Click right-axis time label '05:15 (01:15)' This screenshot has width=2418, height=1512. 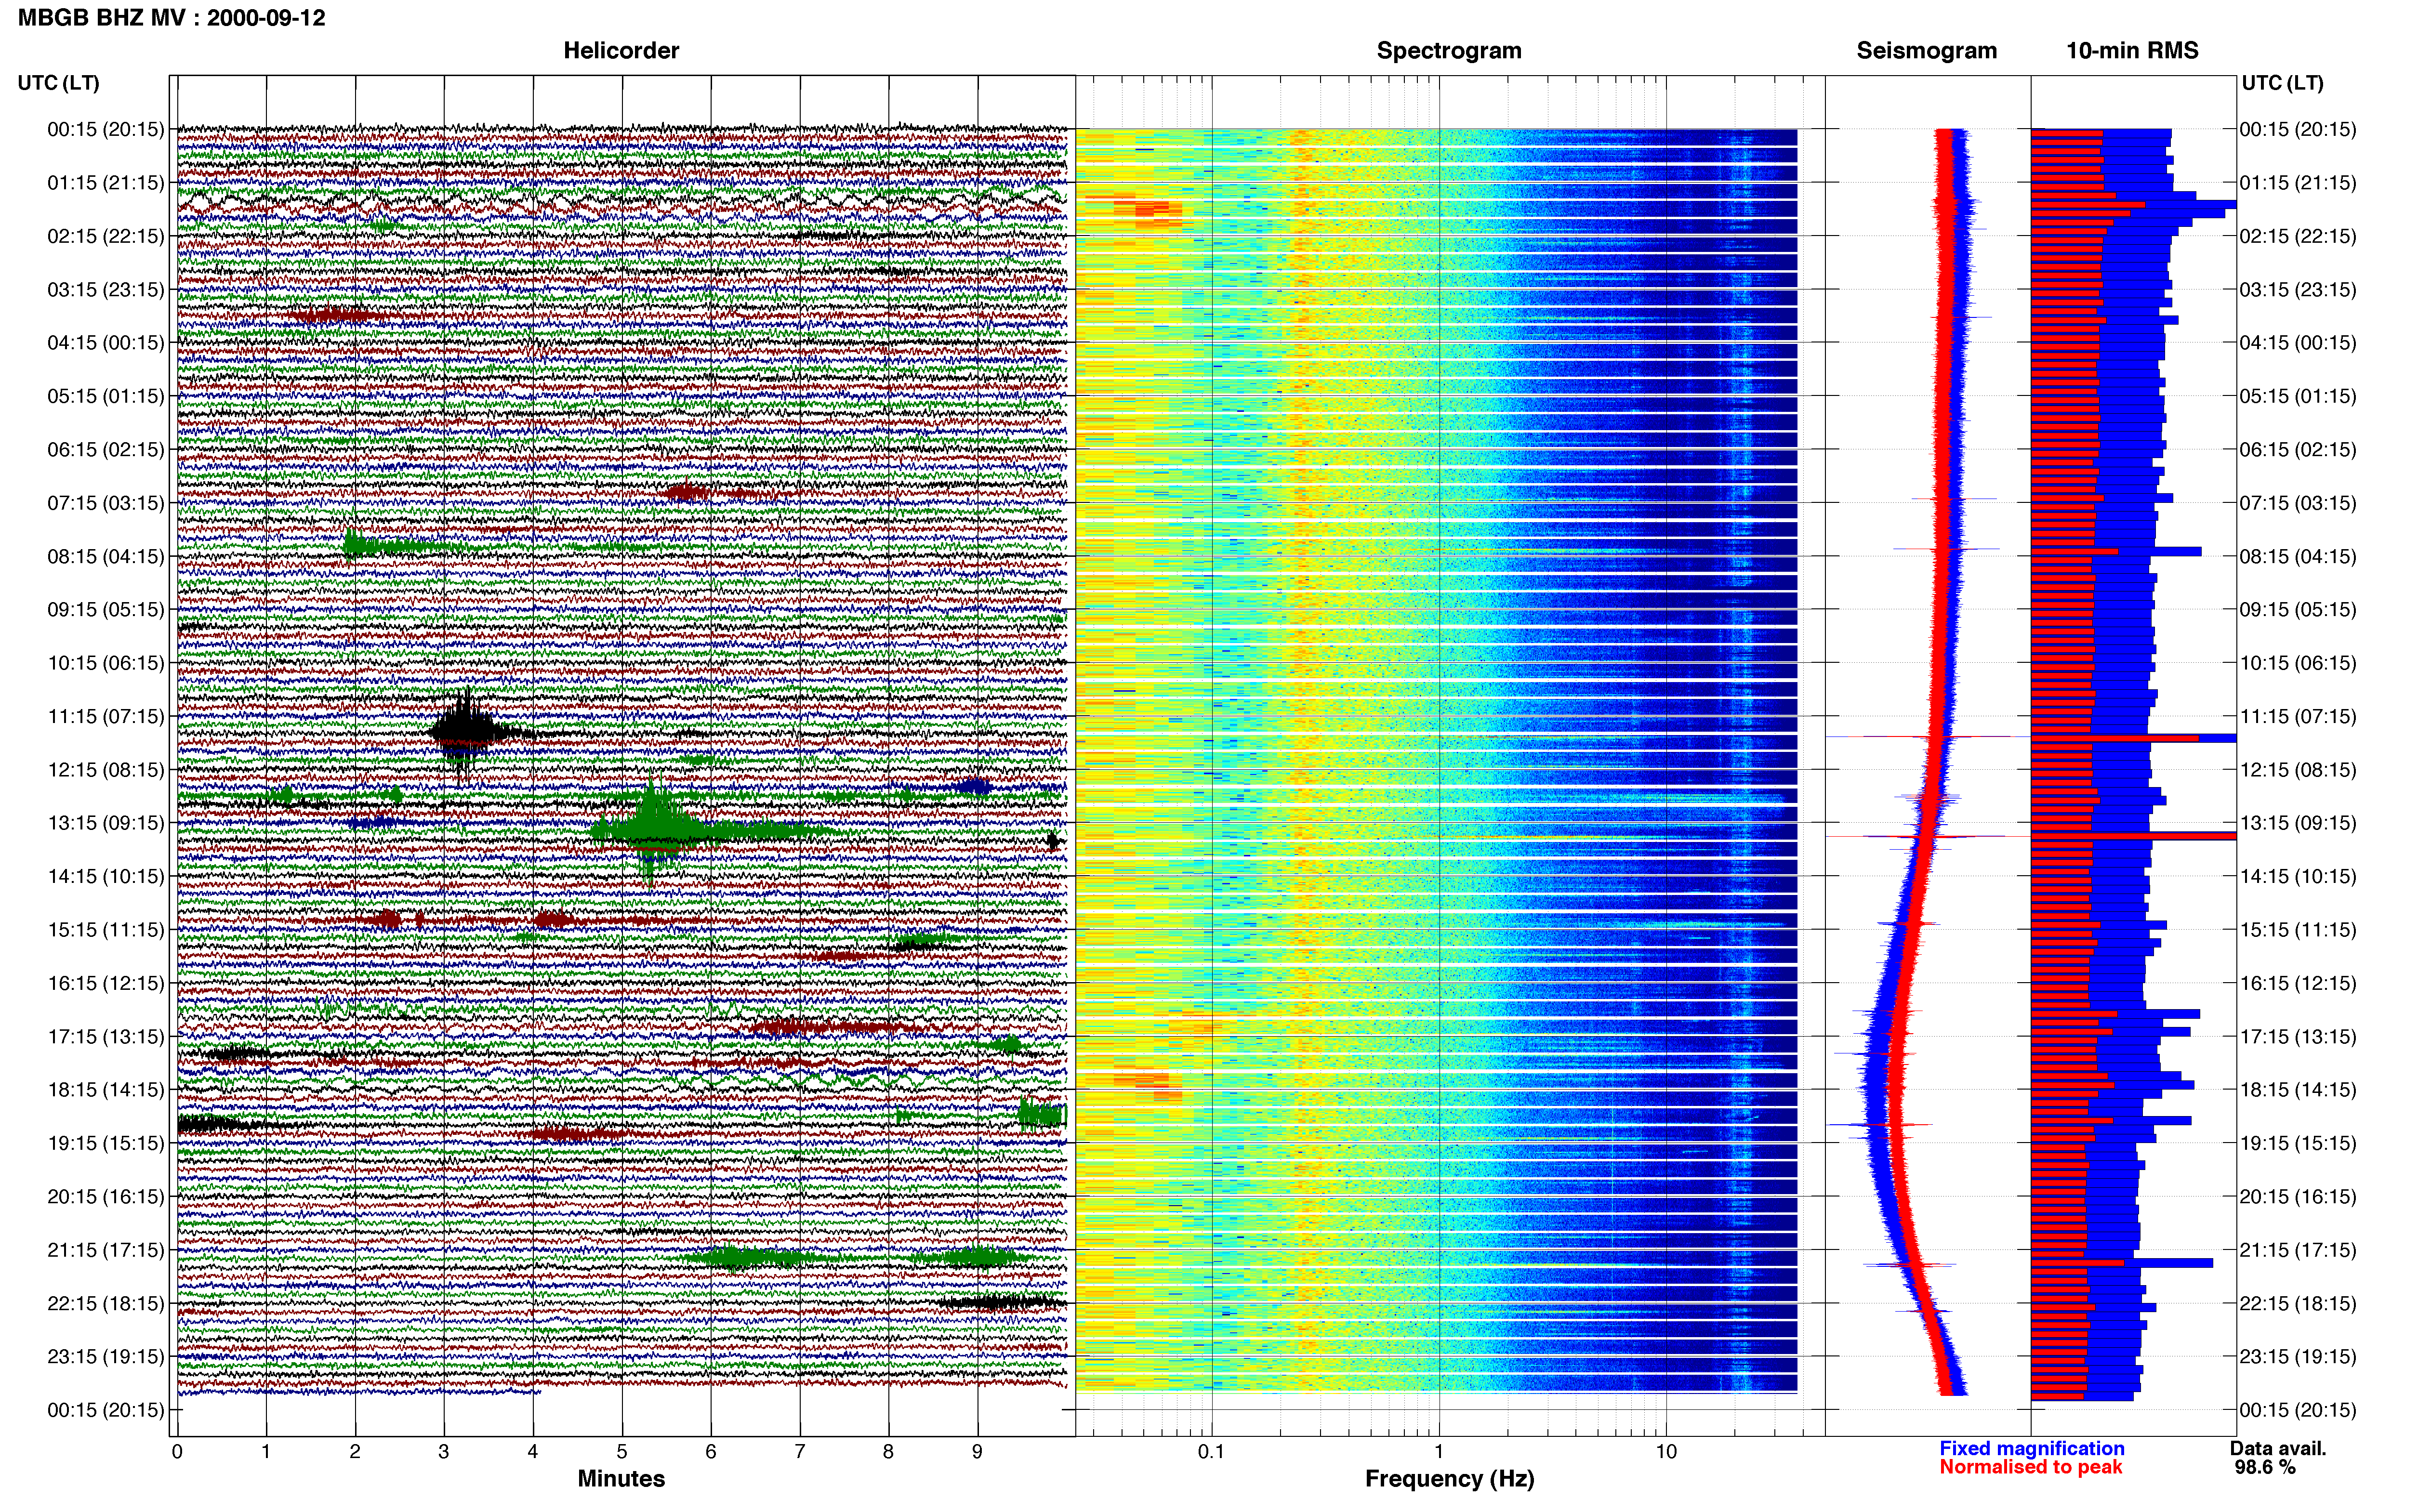pyautogui.click(x=2298, y=396)
